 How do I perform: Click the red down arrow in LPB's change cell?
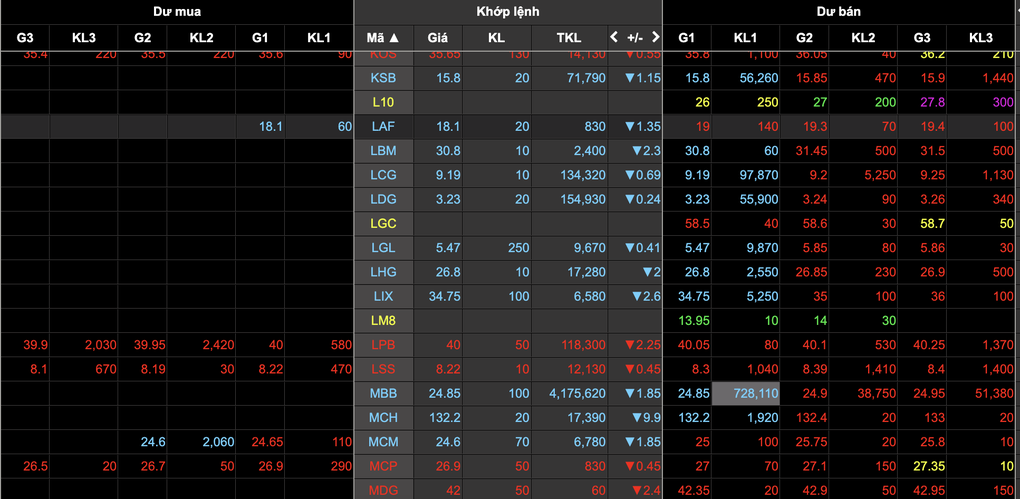629,344
